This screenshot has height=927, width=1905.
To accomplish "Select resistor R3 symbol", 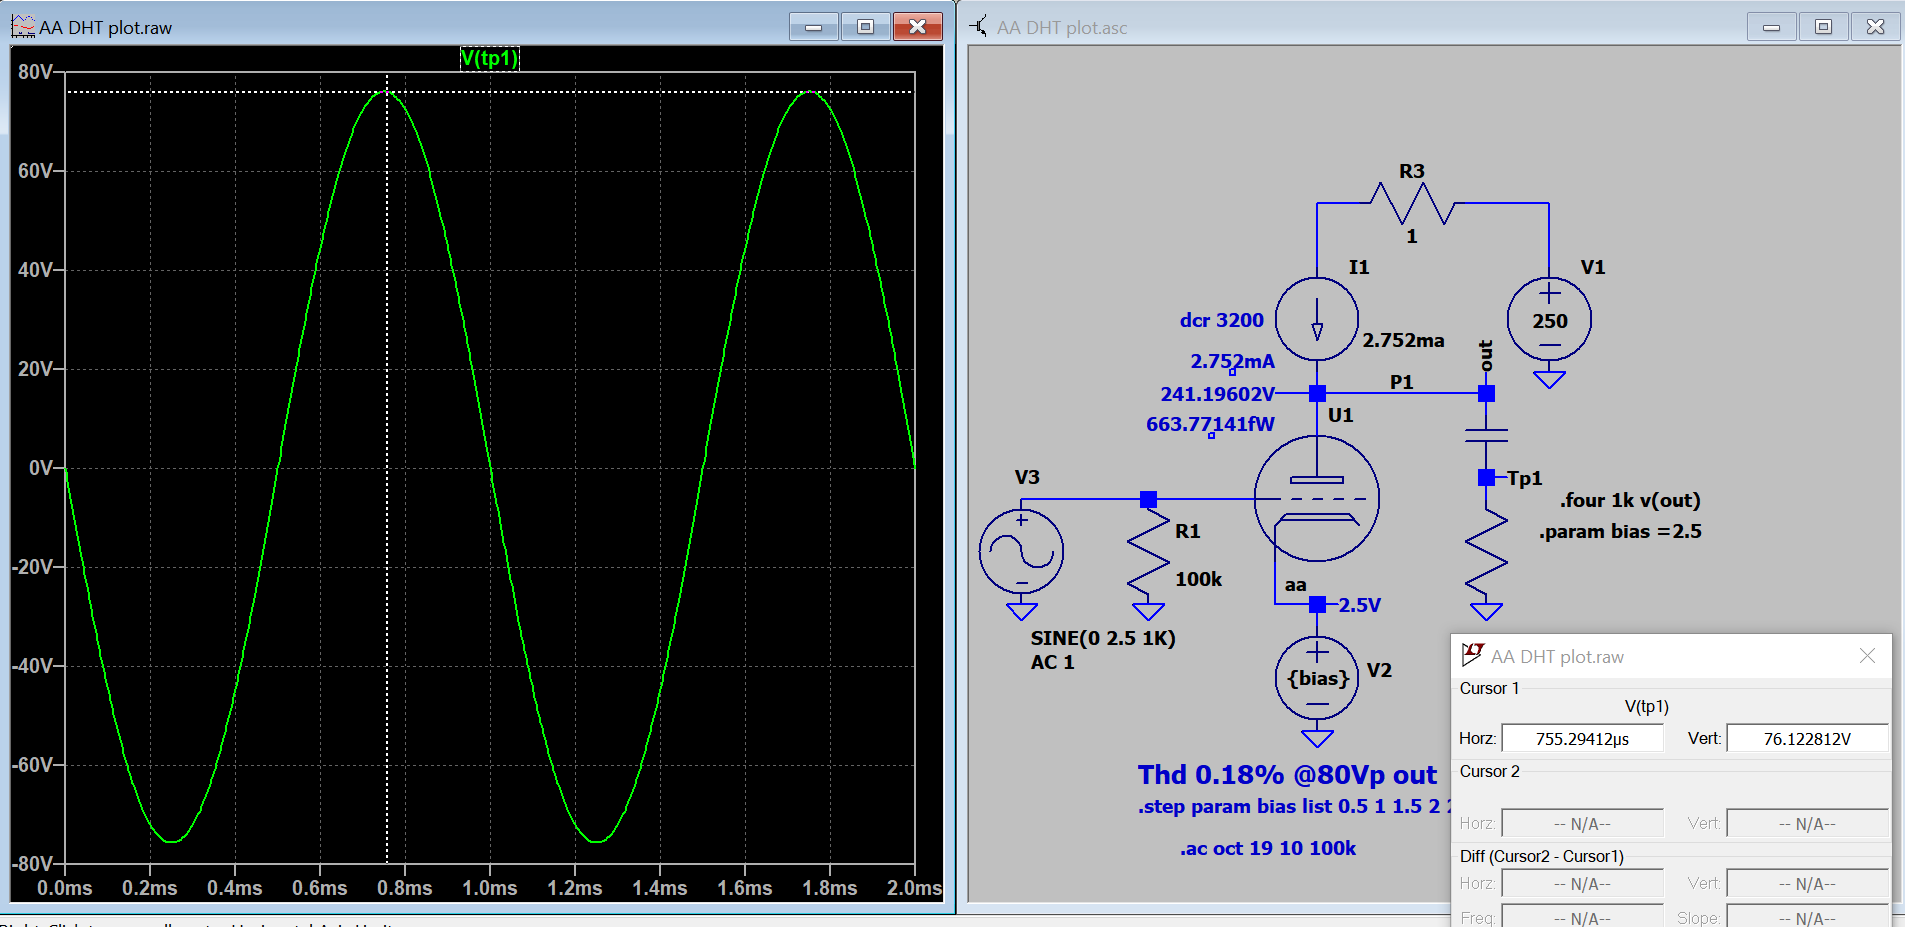I will click(x=1411, y=203).
